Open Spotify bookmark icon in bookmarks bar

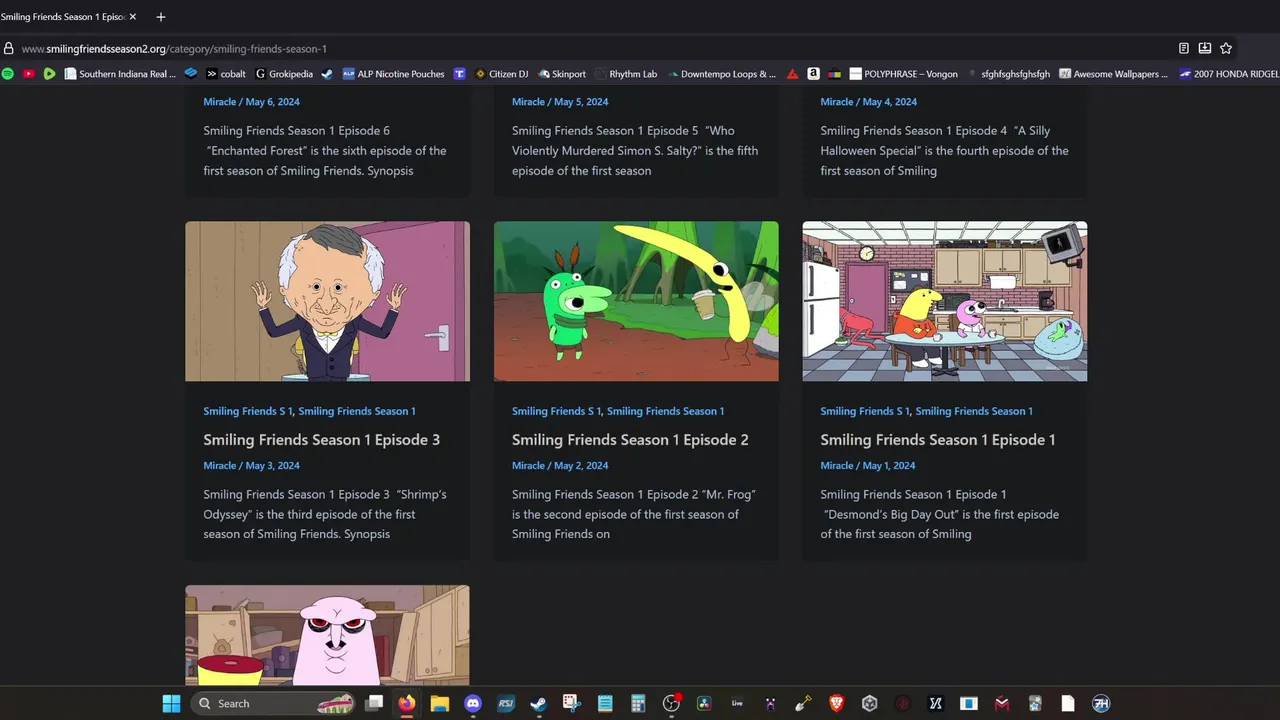(7, 74)
